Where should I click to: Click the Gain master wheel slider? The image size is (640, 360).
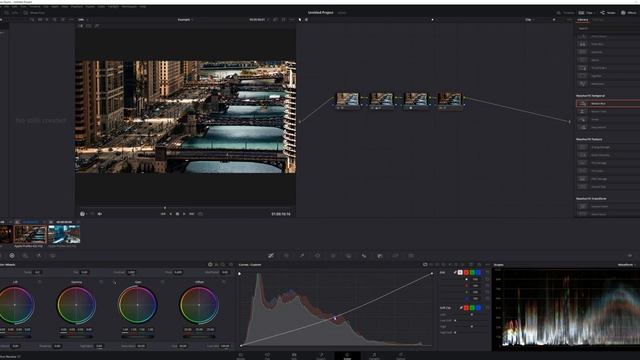(x=138, y=337)
